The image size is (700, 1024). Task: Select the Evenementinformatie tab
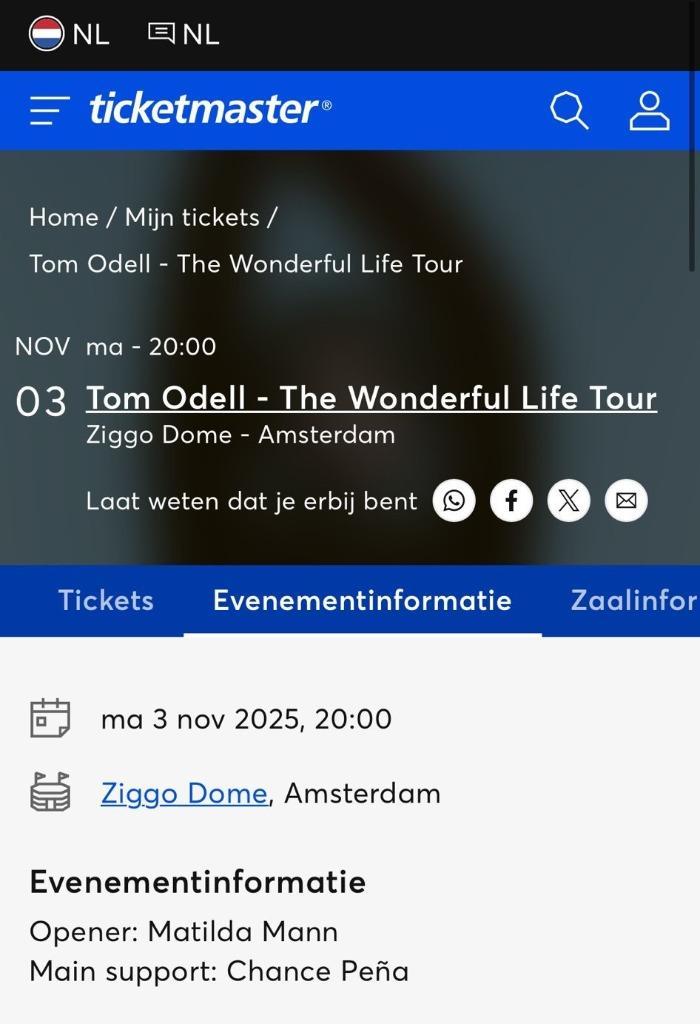click(x=362, y=600)
